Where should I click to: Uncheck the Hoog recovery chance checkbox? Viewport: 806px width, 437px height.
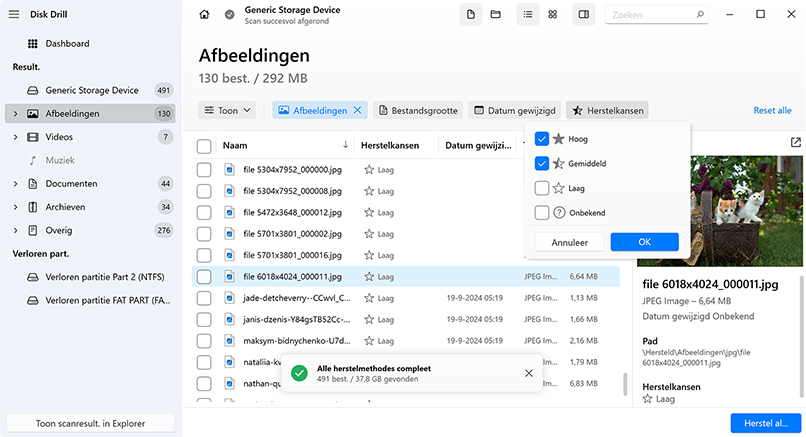point(542,139)
